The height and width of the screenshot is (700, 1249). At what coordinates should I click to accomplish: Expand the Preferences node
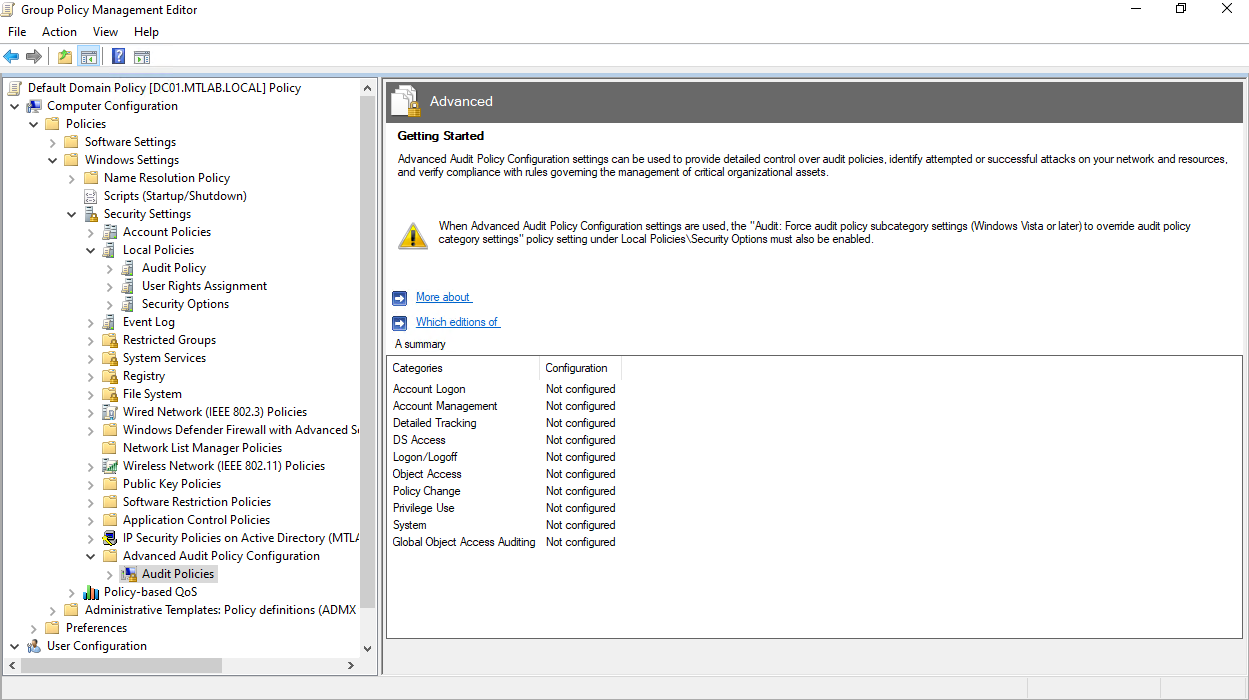click(33, 628)
